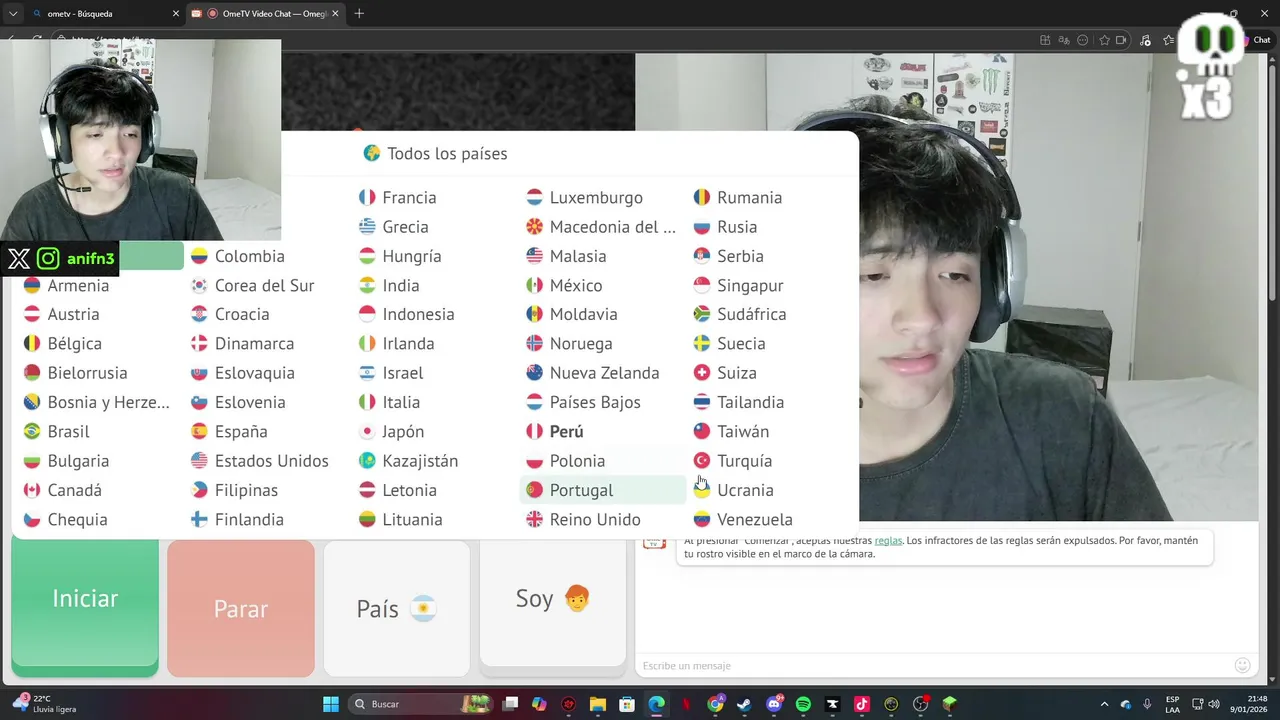Select Venezuela country entry
This screenshot has width=1280, height=720.
click(743, 520)
